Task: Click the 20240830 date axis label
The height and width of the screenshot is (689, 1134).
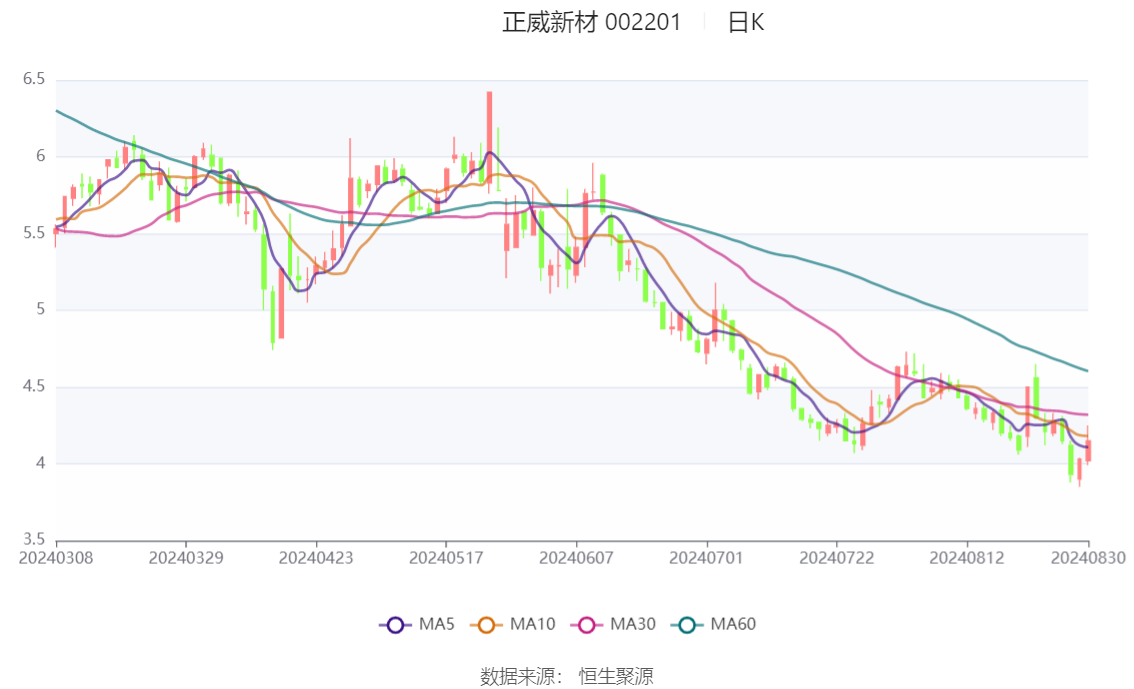Action: [1088, 558]
